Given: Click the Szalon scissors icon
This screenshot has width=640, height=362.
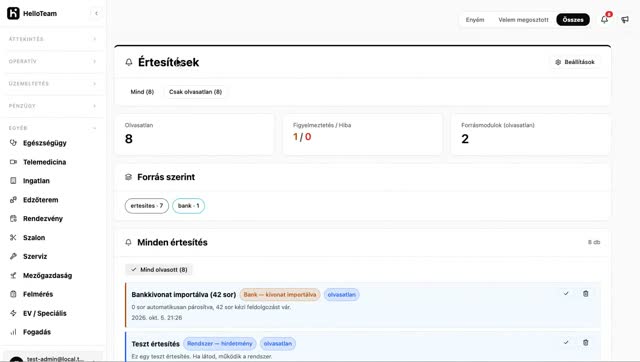Looking at the screenshot, I should [13, 238].
